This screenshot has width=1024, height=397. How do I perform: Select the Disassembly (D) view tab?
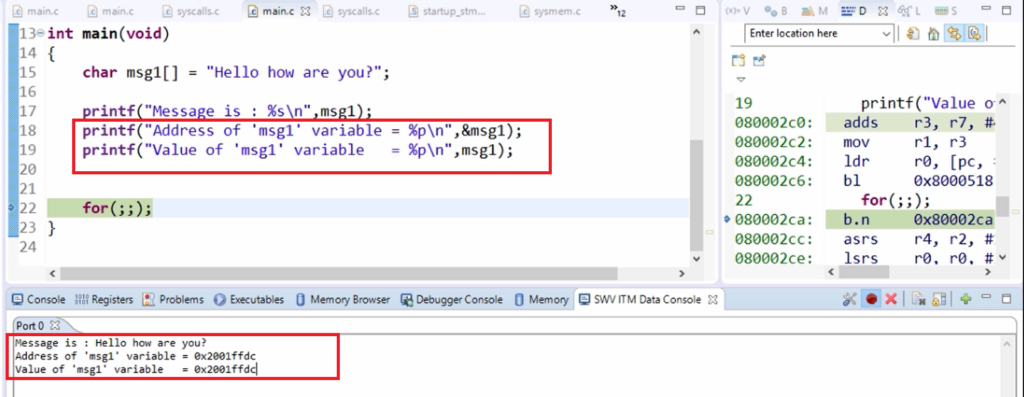pos(854,11)
